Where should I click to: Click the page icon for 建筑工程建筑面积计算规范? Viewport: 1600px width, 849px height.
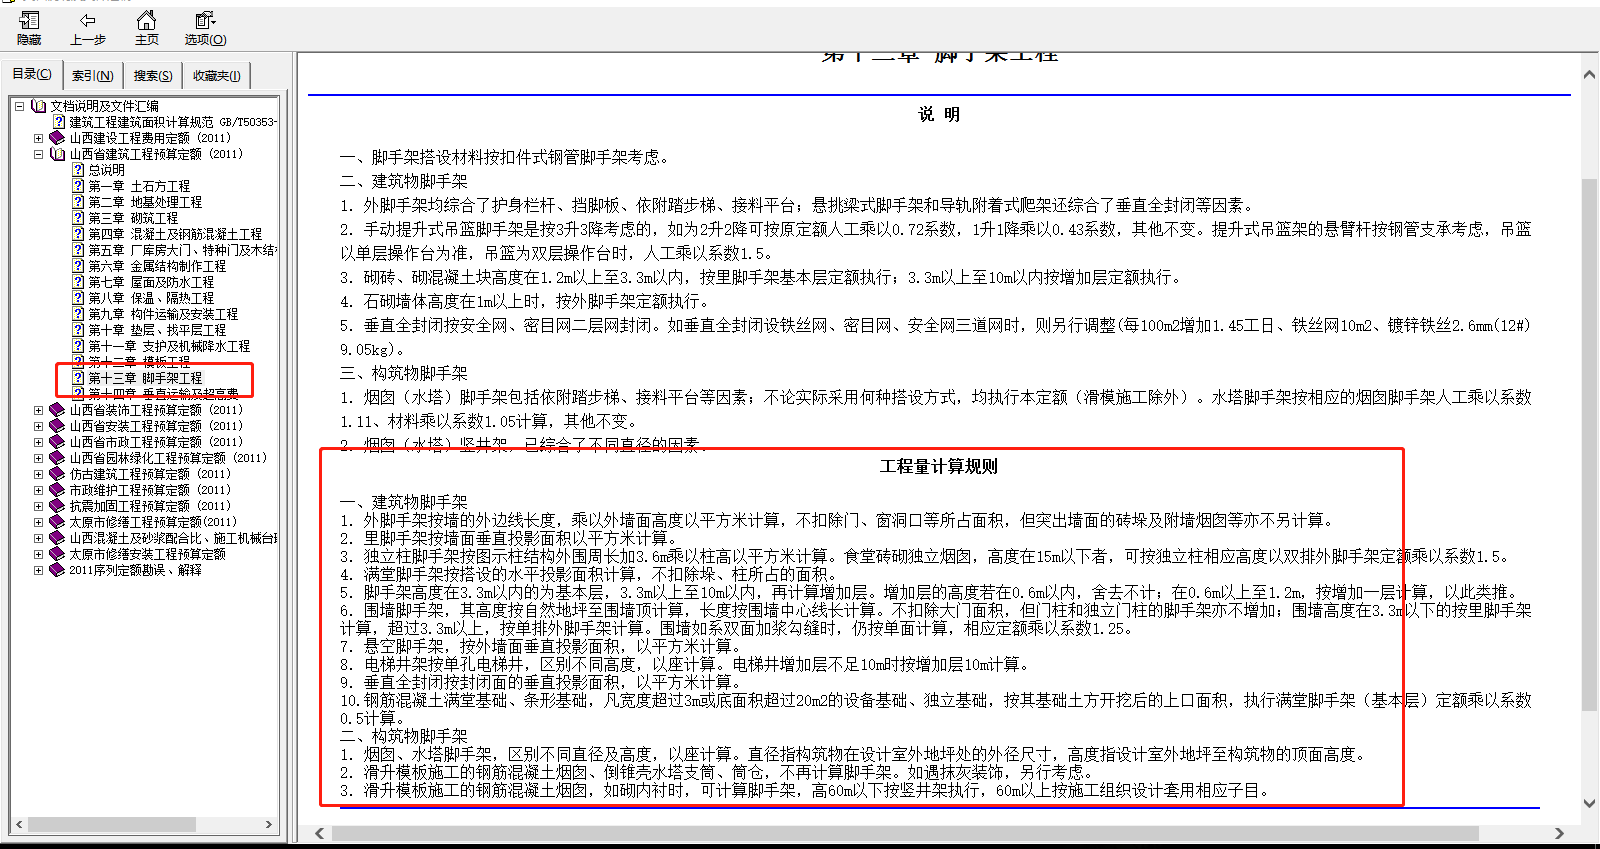pyautogui.click(x=59, y=122)
